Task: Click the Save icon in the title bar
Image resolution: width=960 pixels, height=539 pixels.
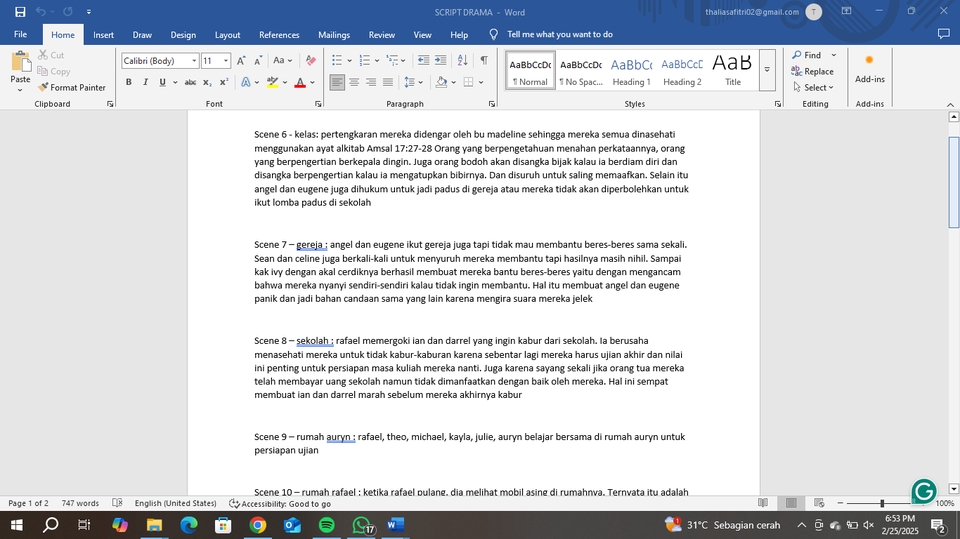Action: coord(20,12)
